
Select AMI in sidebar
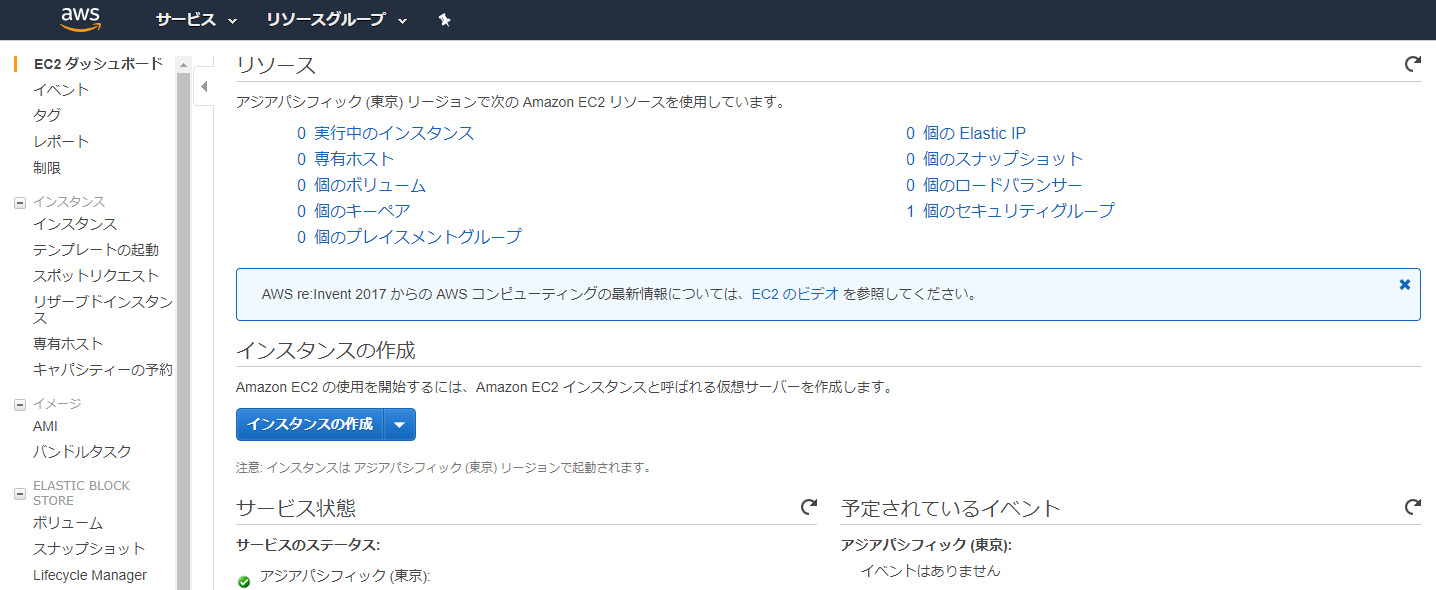point(45,426)
